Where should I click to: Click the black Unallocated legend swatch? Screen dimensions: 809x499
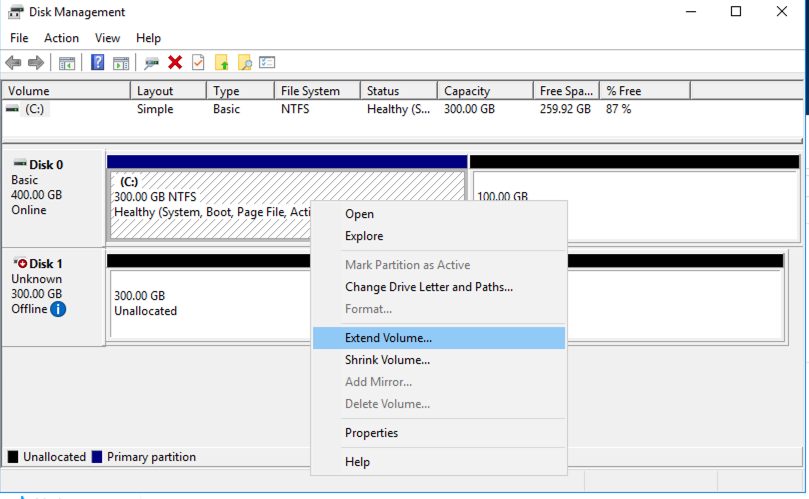[x=13, y=457]
